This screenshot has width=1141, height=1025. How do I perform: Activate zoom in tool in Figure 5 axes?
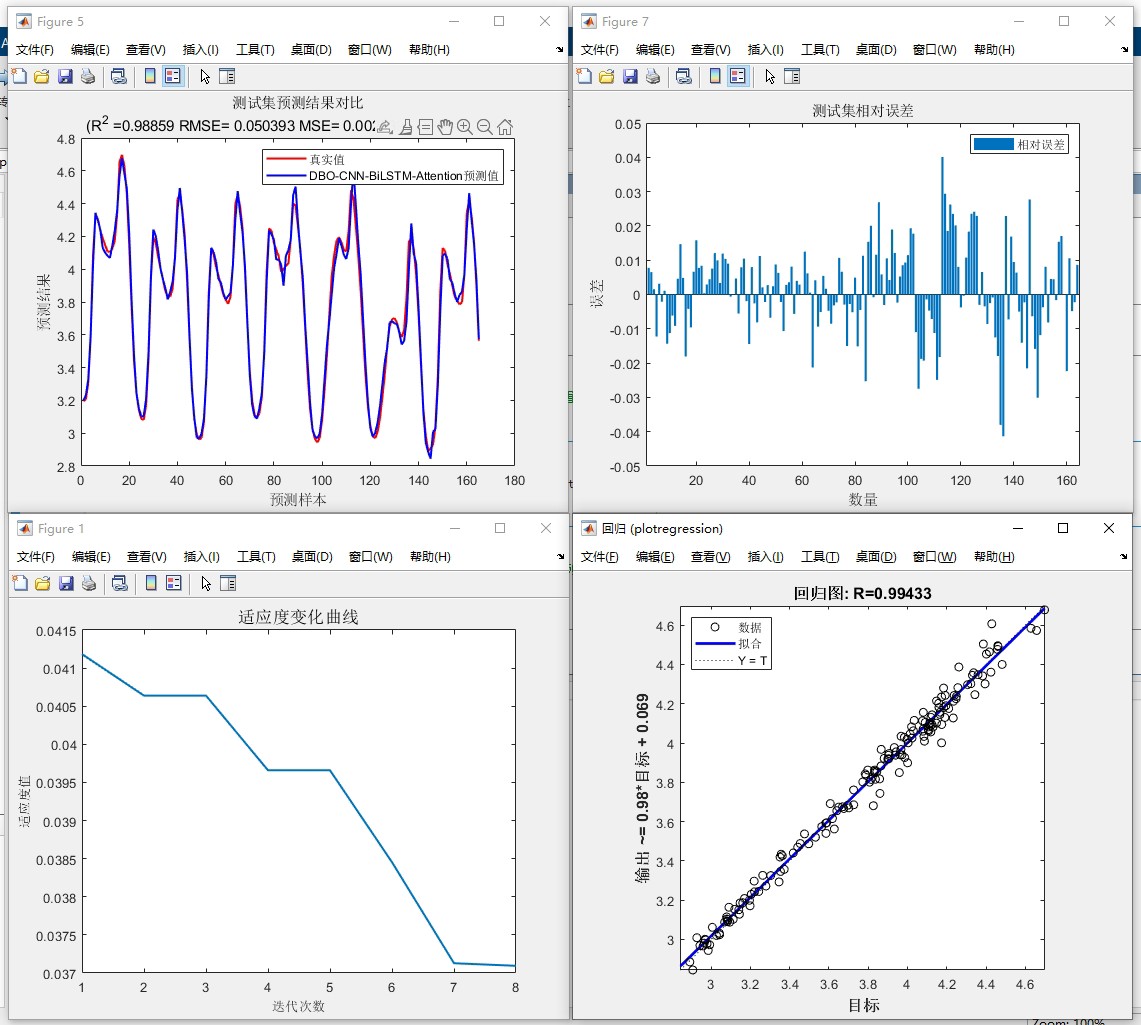coord(464,127)
